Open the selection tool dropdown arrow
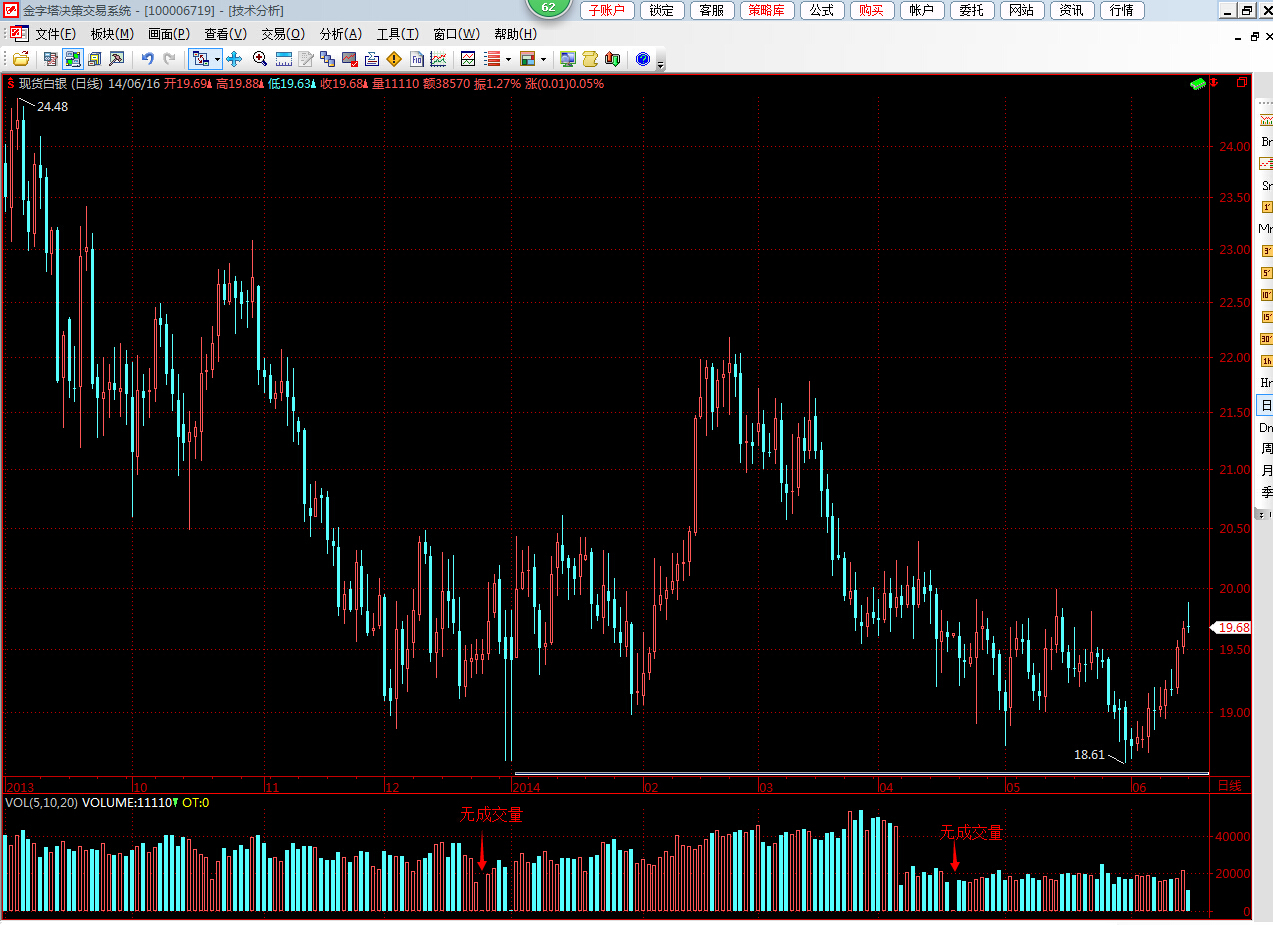Image resolution: width=1273 pixels, height=925 pixels. [x=217, y=59]
